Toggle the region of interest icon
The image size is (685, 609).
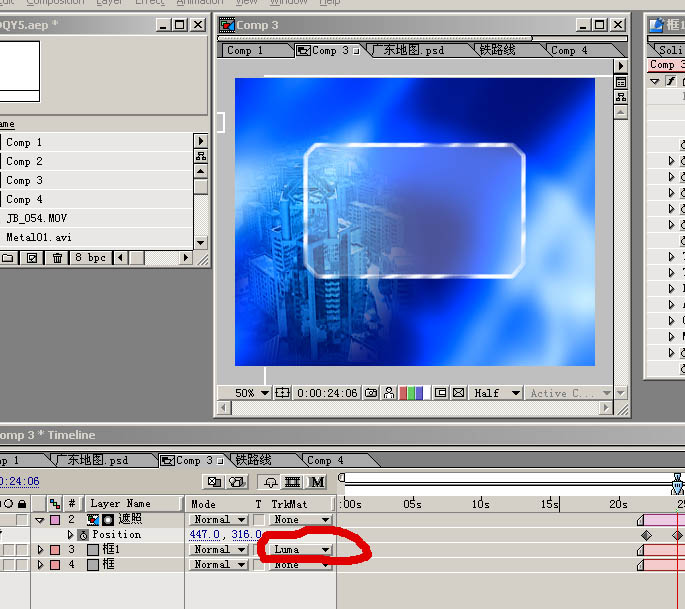point(440,393)
